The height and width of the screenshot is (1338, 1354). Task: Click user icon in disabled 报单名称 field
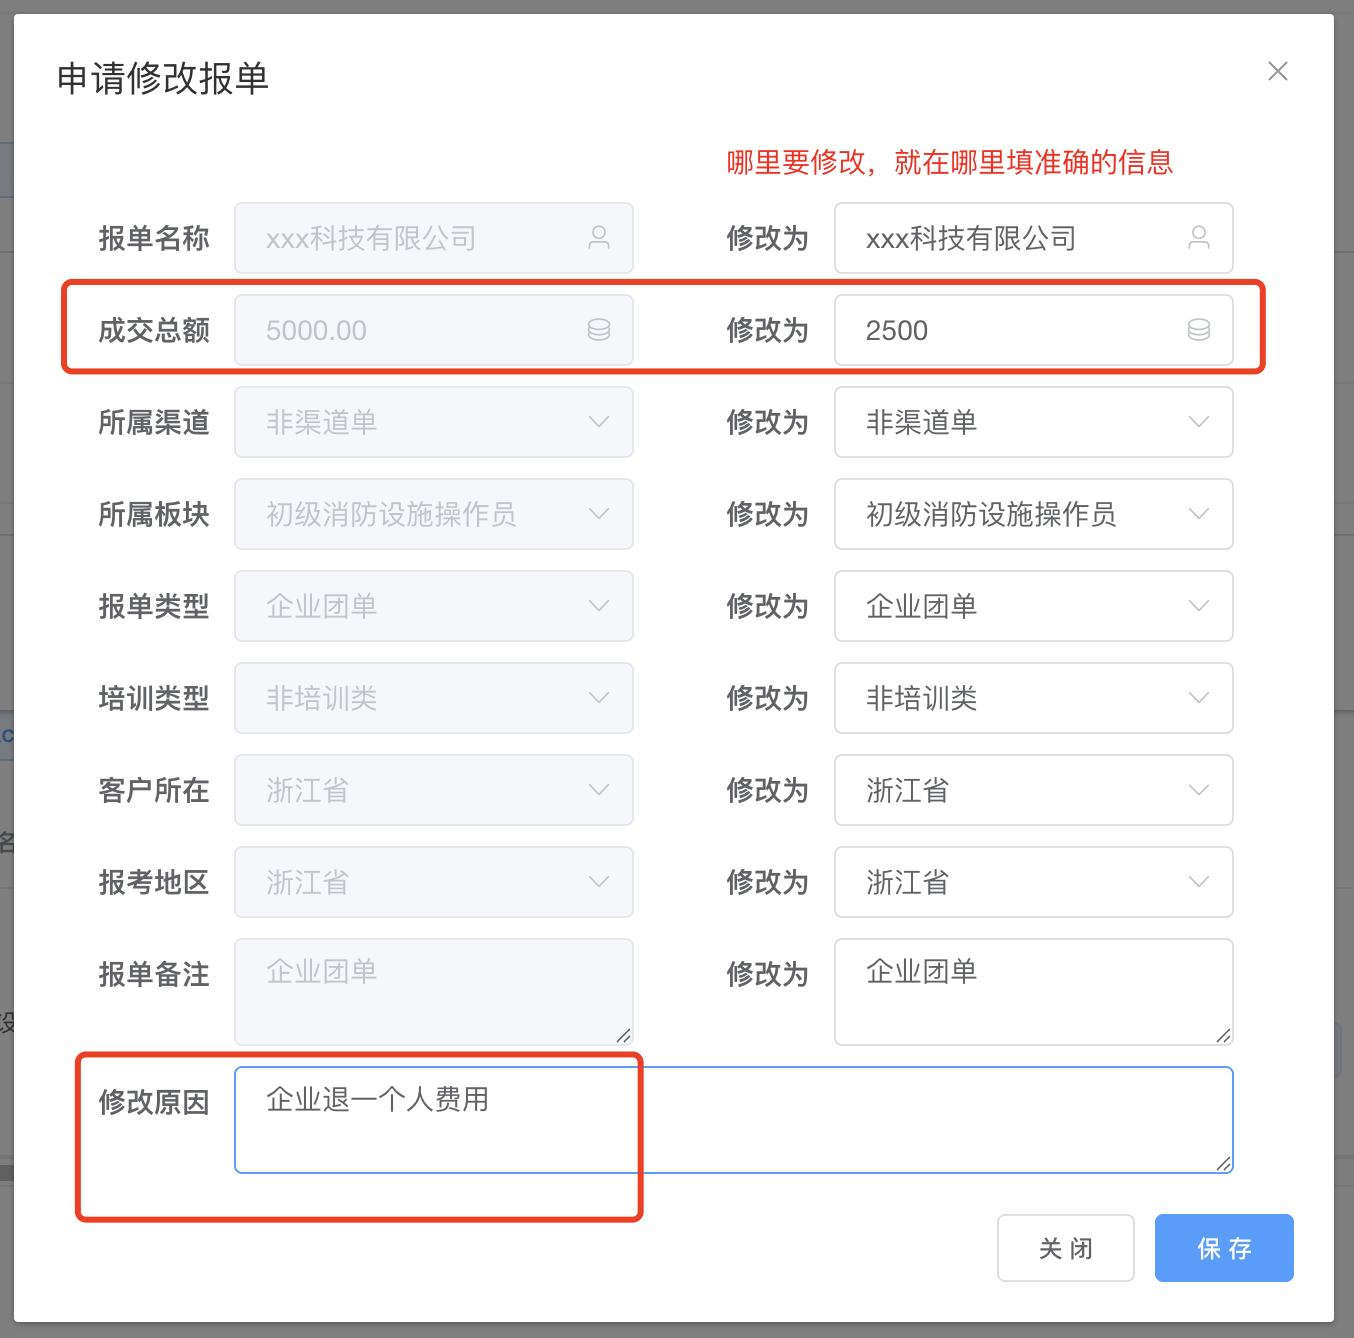coord(598,238)
